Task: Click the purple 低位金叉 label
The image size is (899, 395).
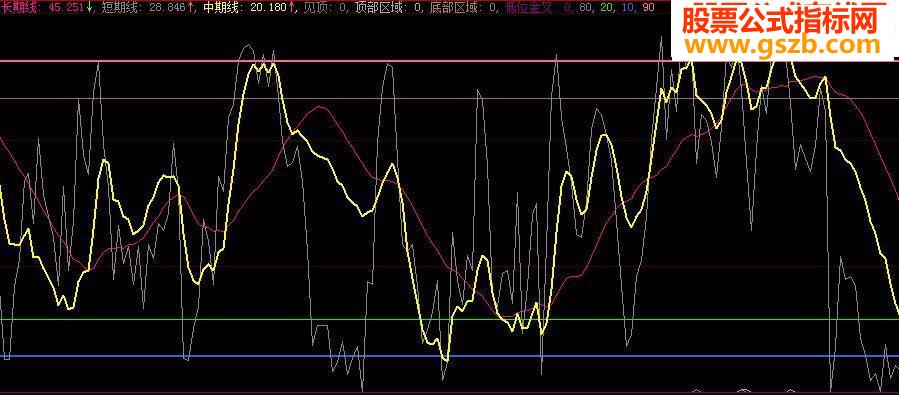Action: tap(529, 7)
